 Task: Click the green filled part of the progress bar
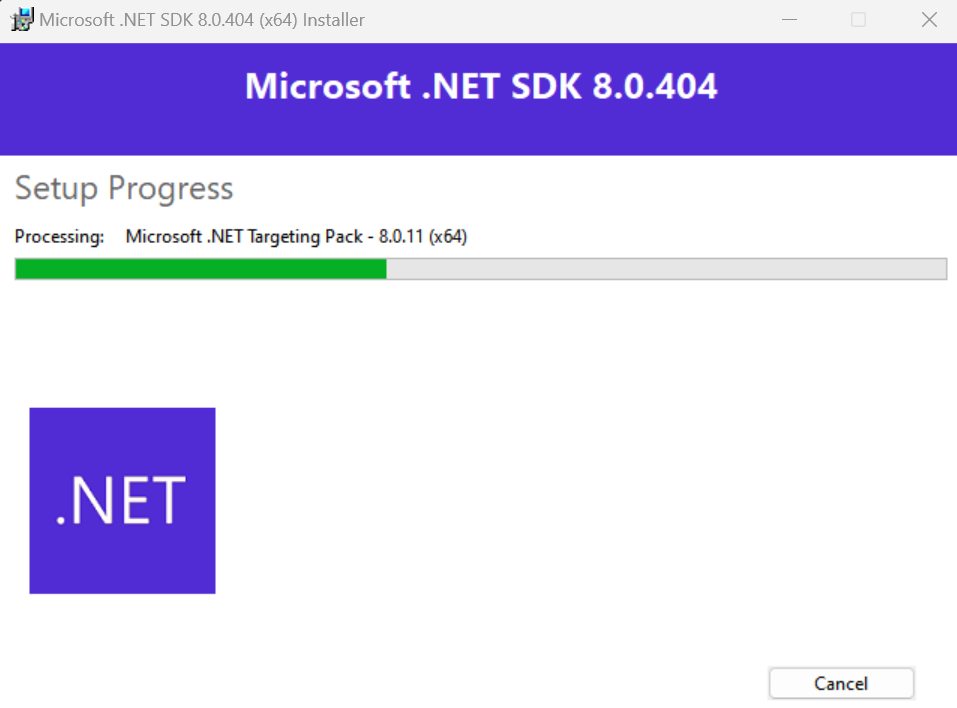tap(201, 269)
